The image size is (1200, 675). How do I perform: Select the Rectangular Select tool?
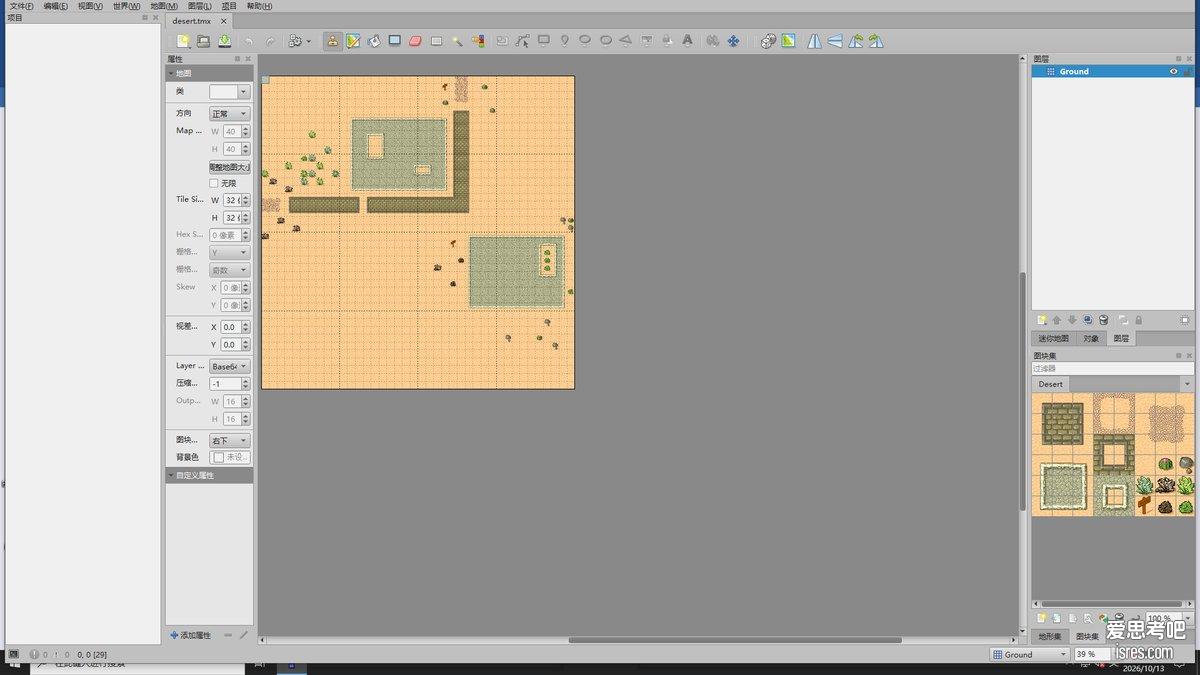point(437,41)
